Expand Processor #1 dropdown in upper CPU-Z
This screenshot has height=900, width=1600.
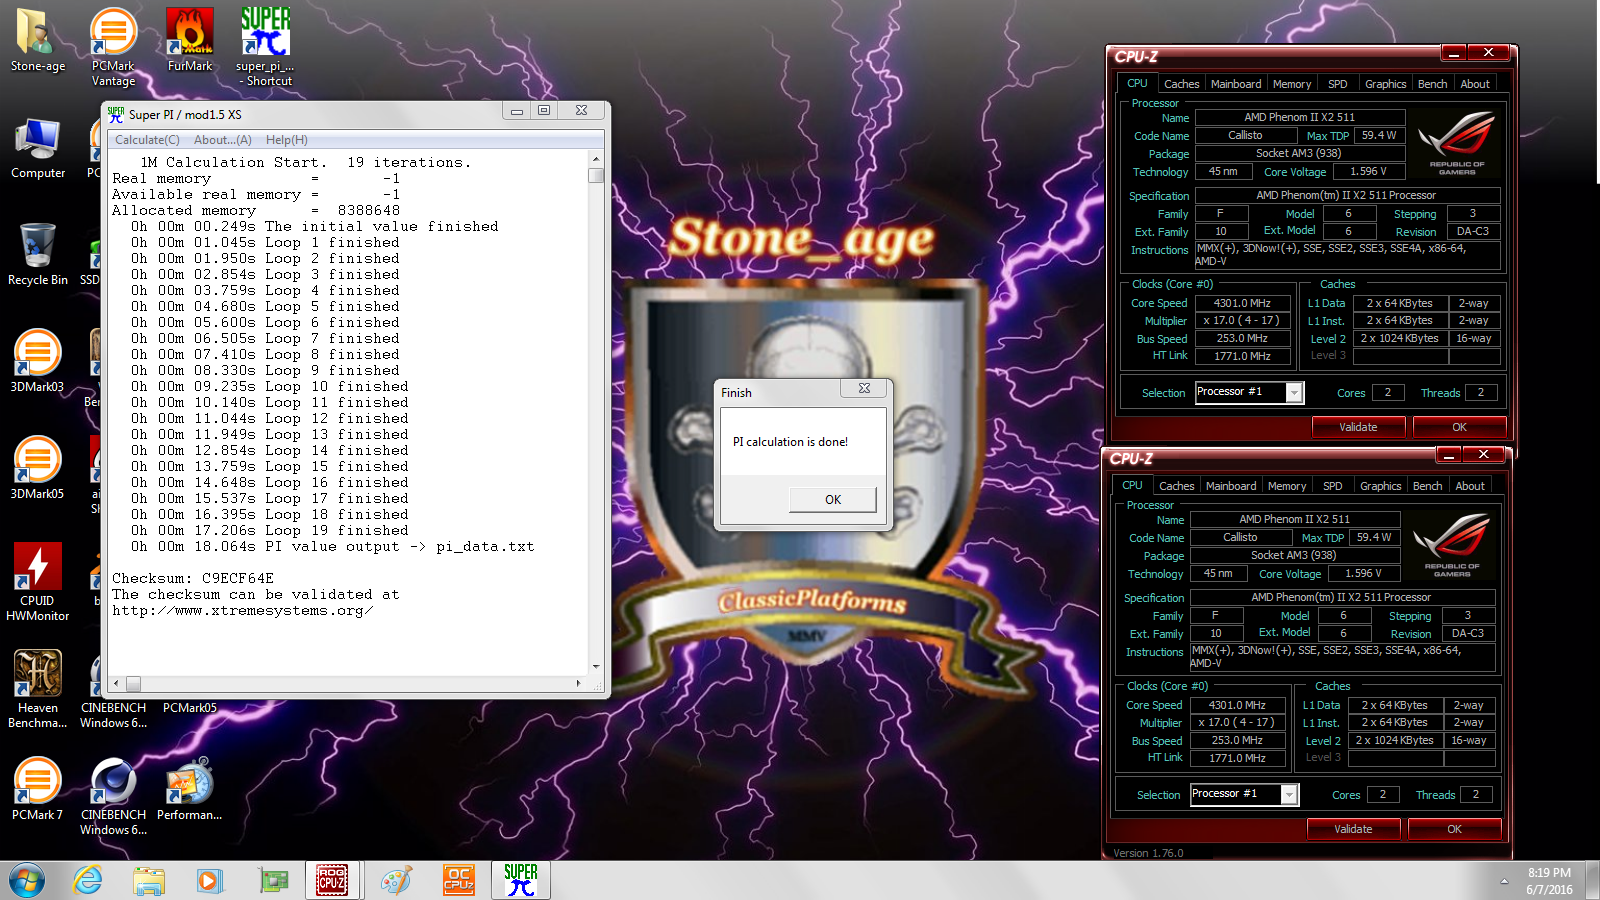tap(1294, 393)
